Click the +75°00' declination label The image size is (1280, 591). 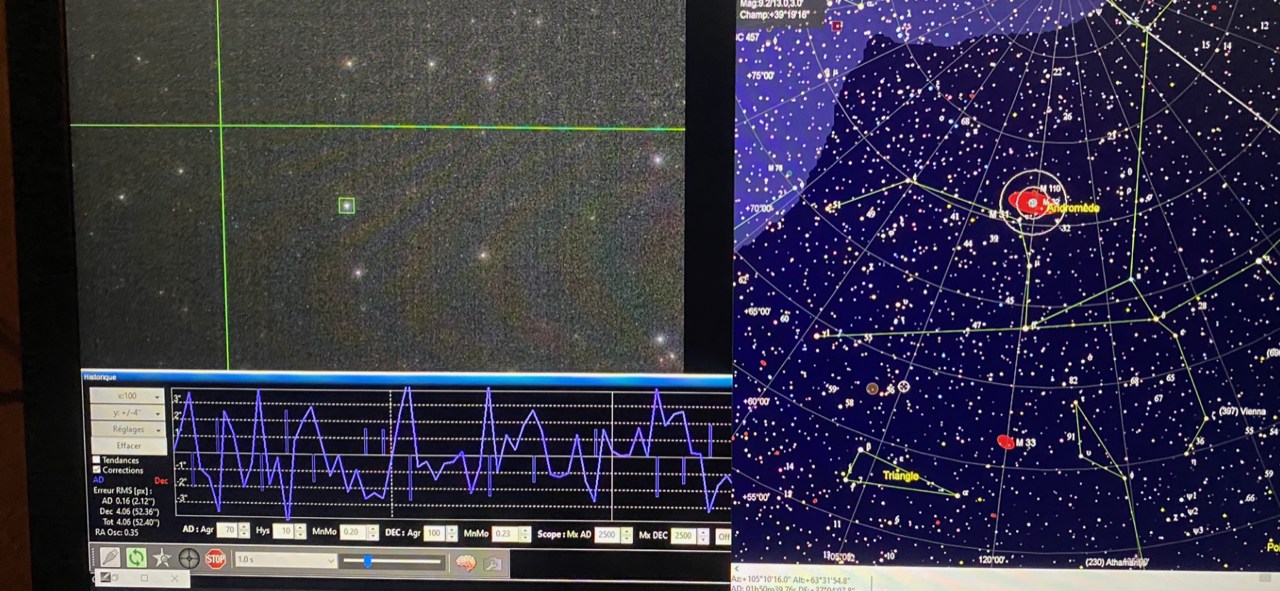point(760,76)
